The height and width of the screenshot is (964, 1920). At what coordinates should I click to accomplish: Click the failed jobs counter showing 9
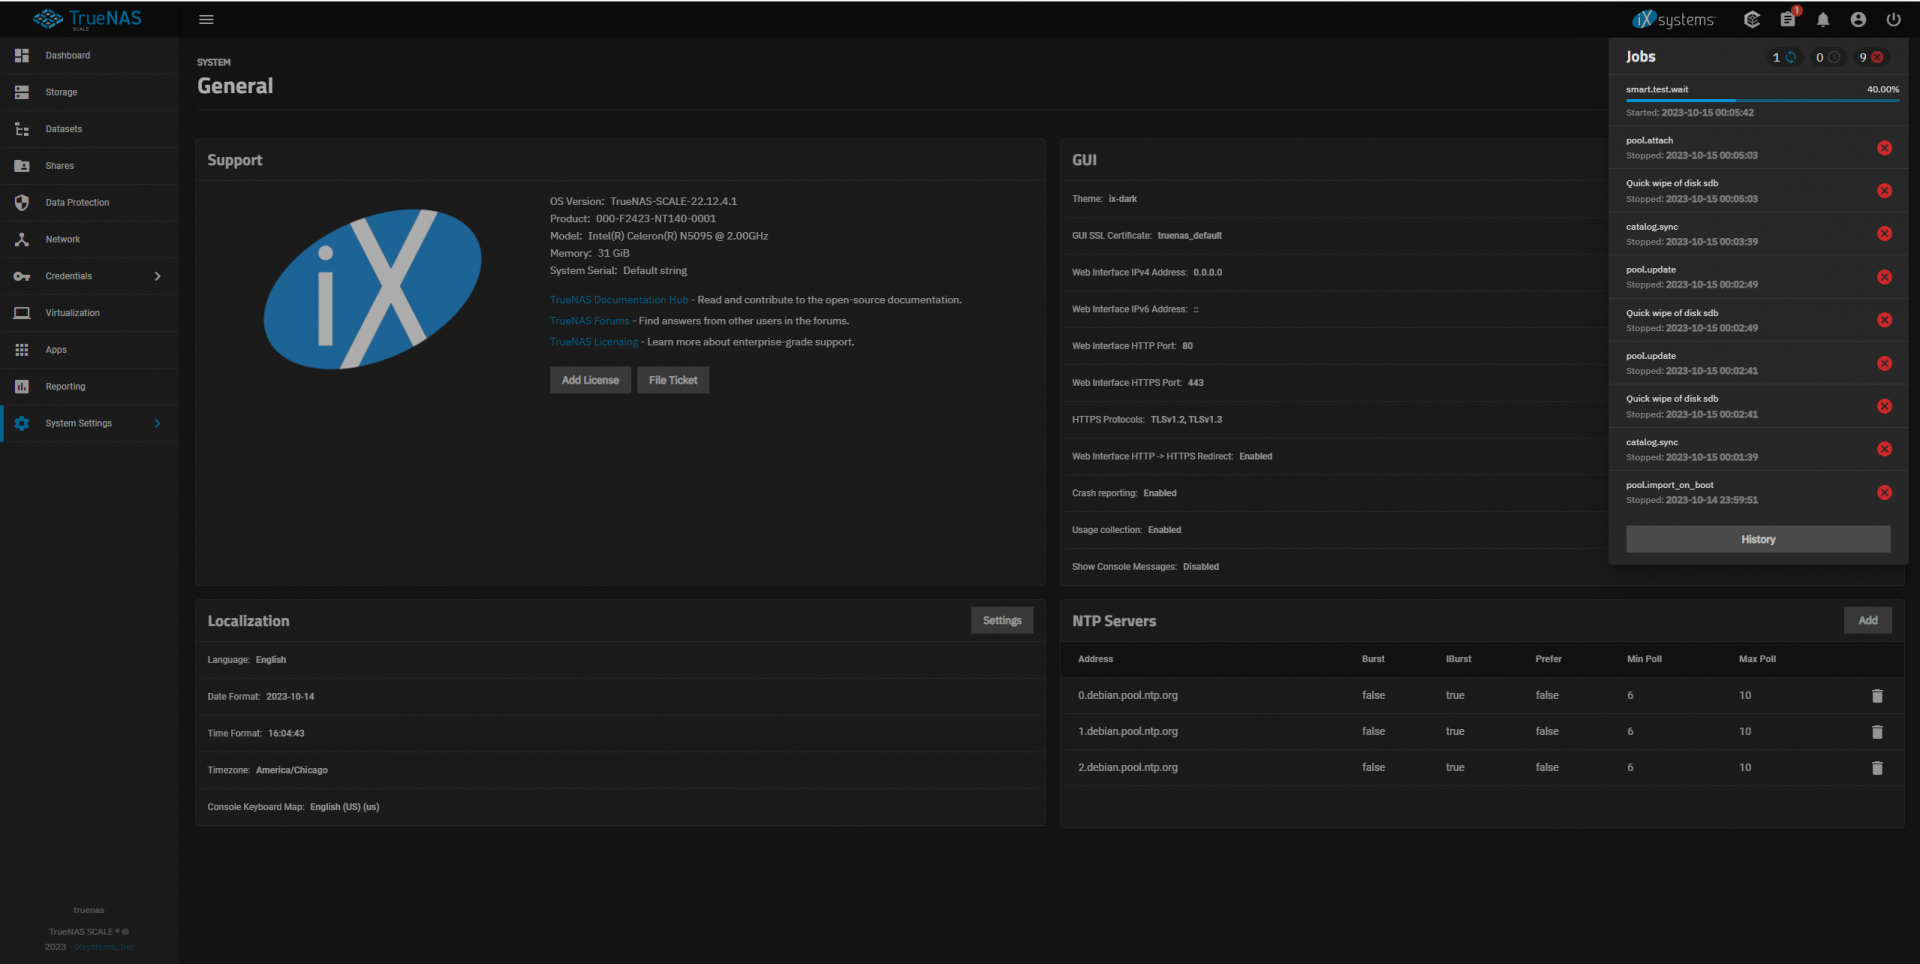click(x=1871, y=57)
